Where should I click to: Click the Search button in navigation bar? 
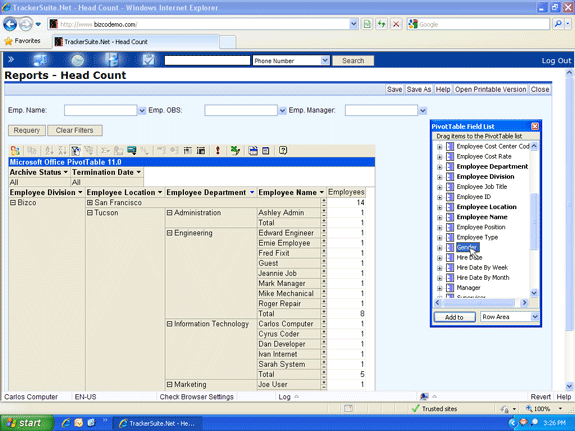(353, 61)
